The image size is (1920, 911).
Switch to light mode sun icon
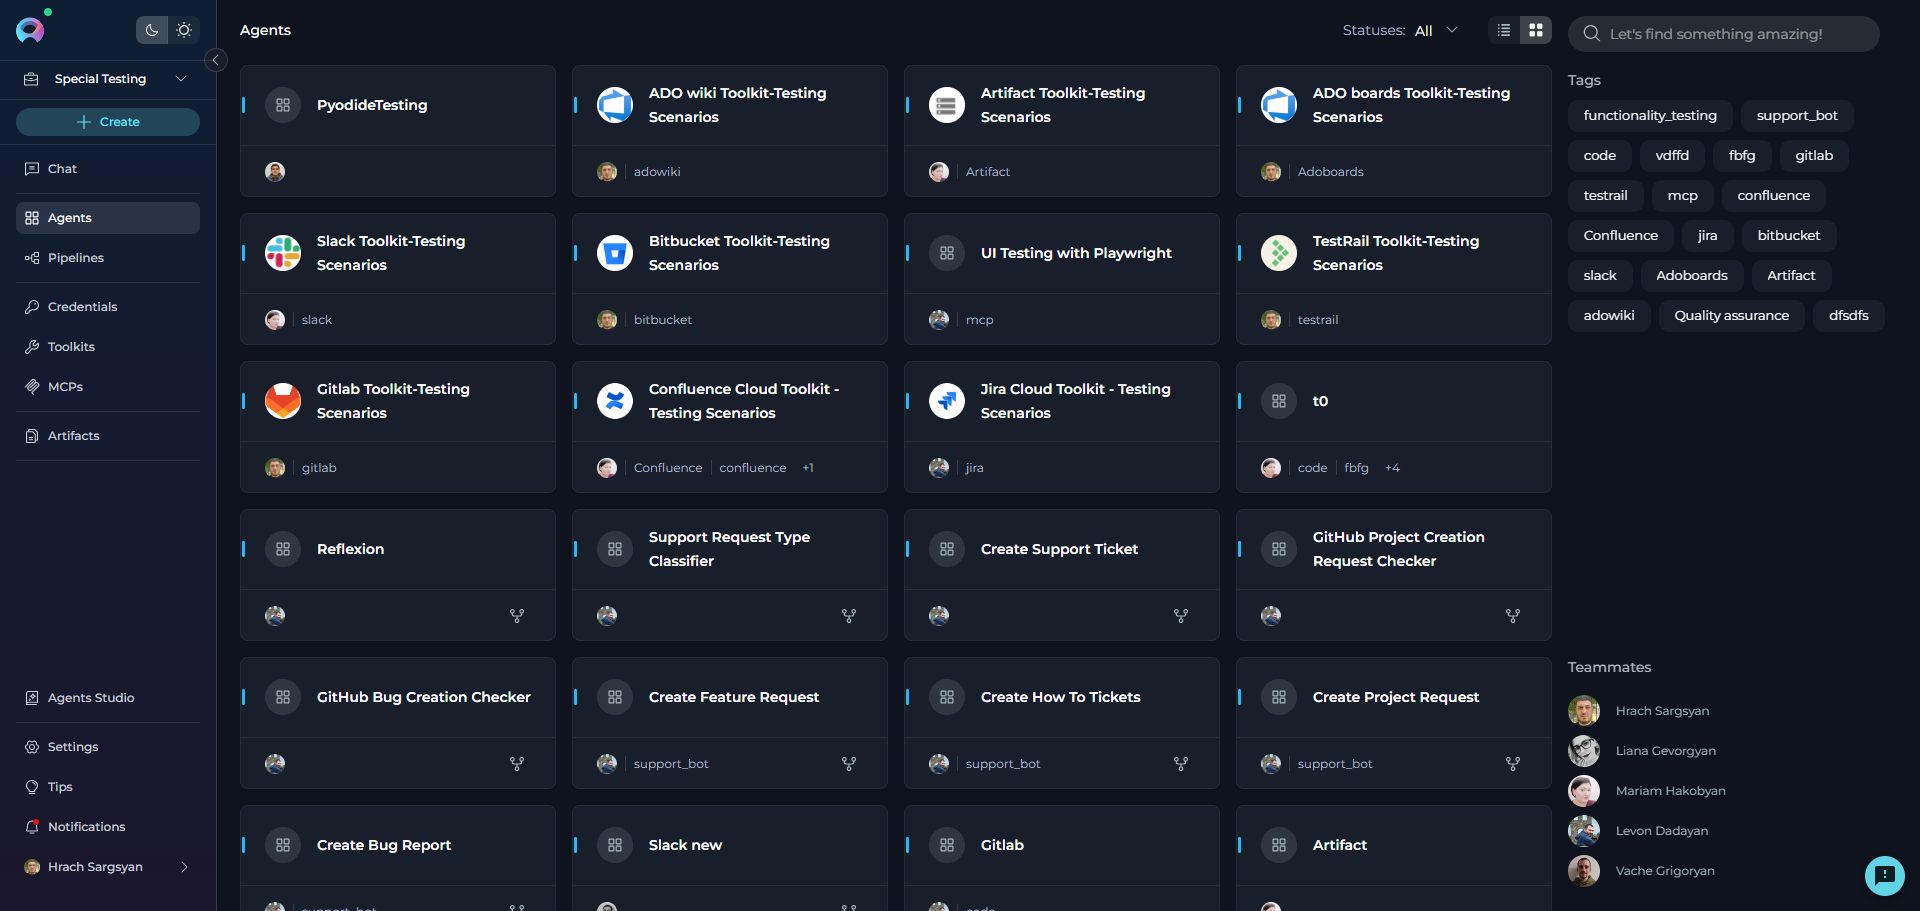184,30
